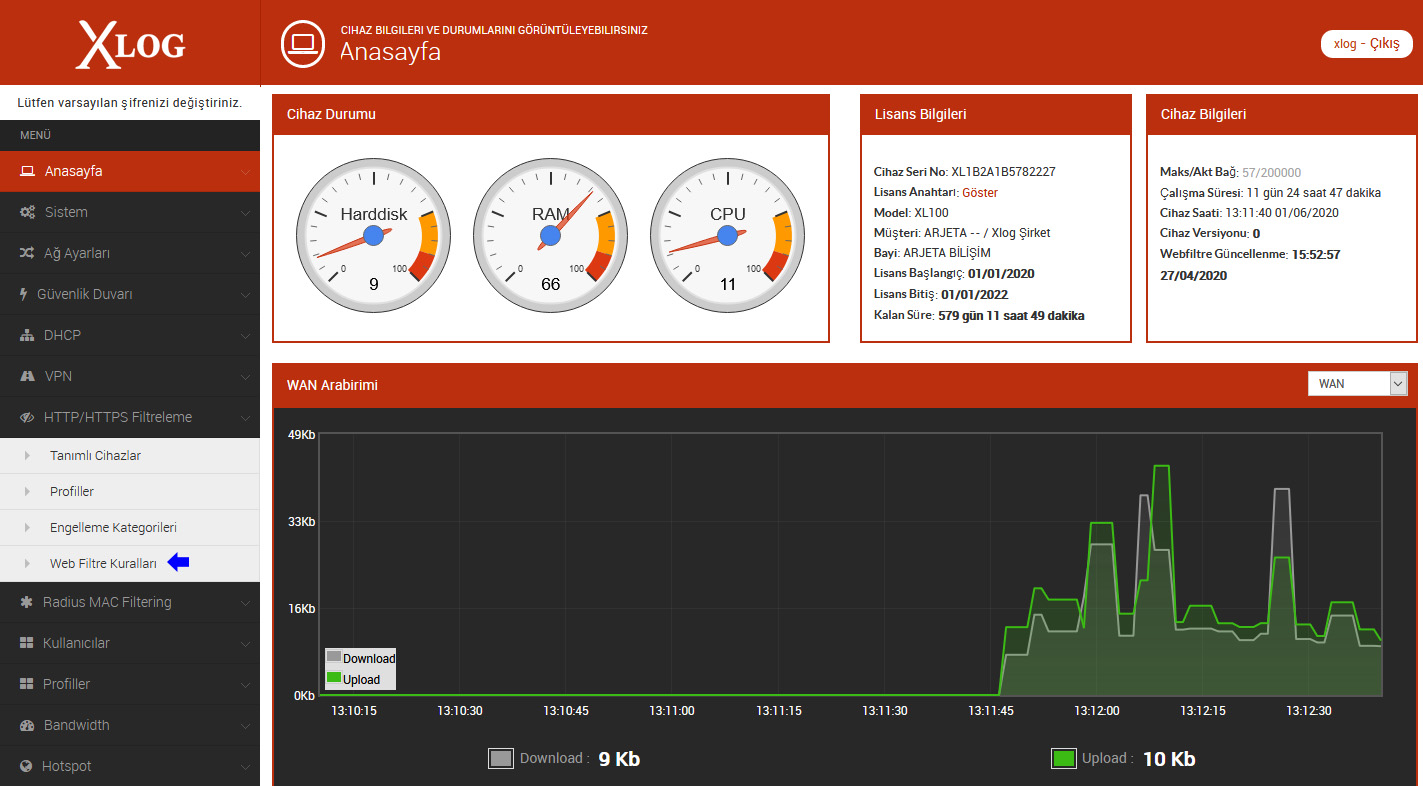1423x786 pixels.
Task: Click the Model value XL100
Action: (x=931, y=213)
